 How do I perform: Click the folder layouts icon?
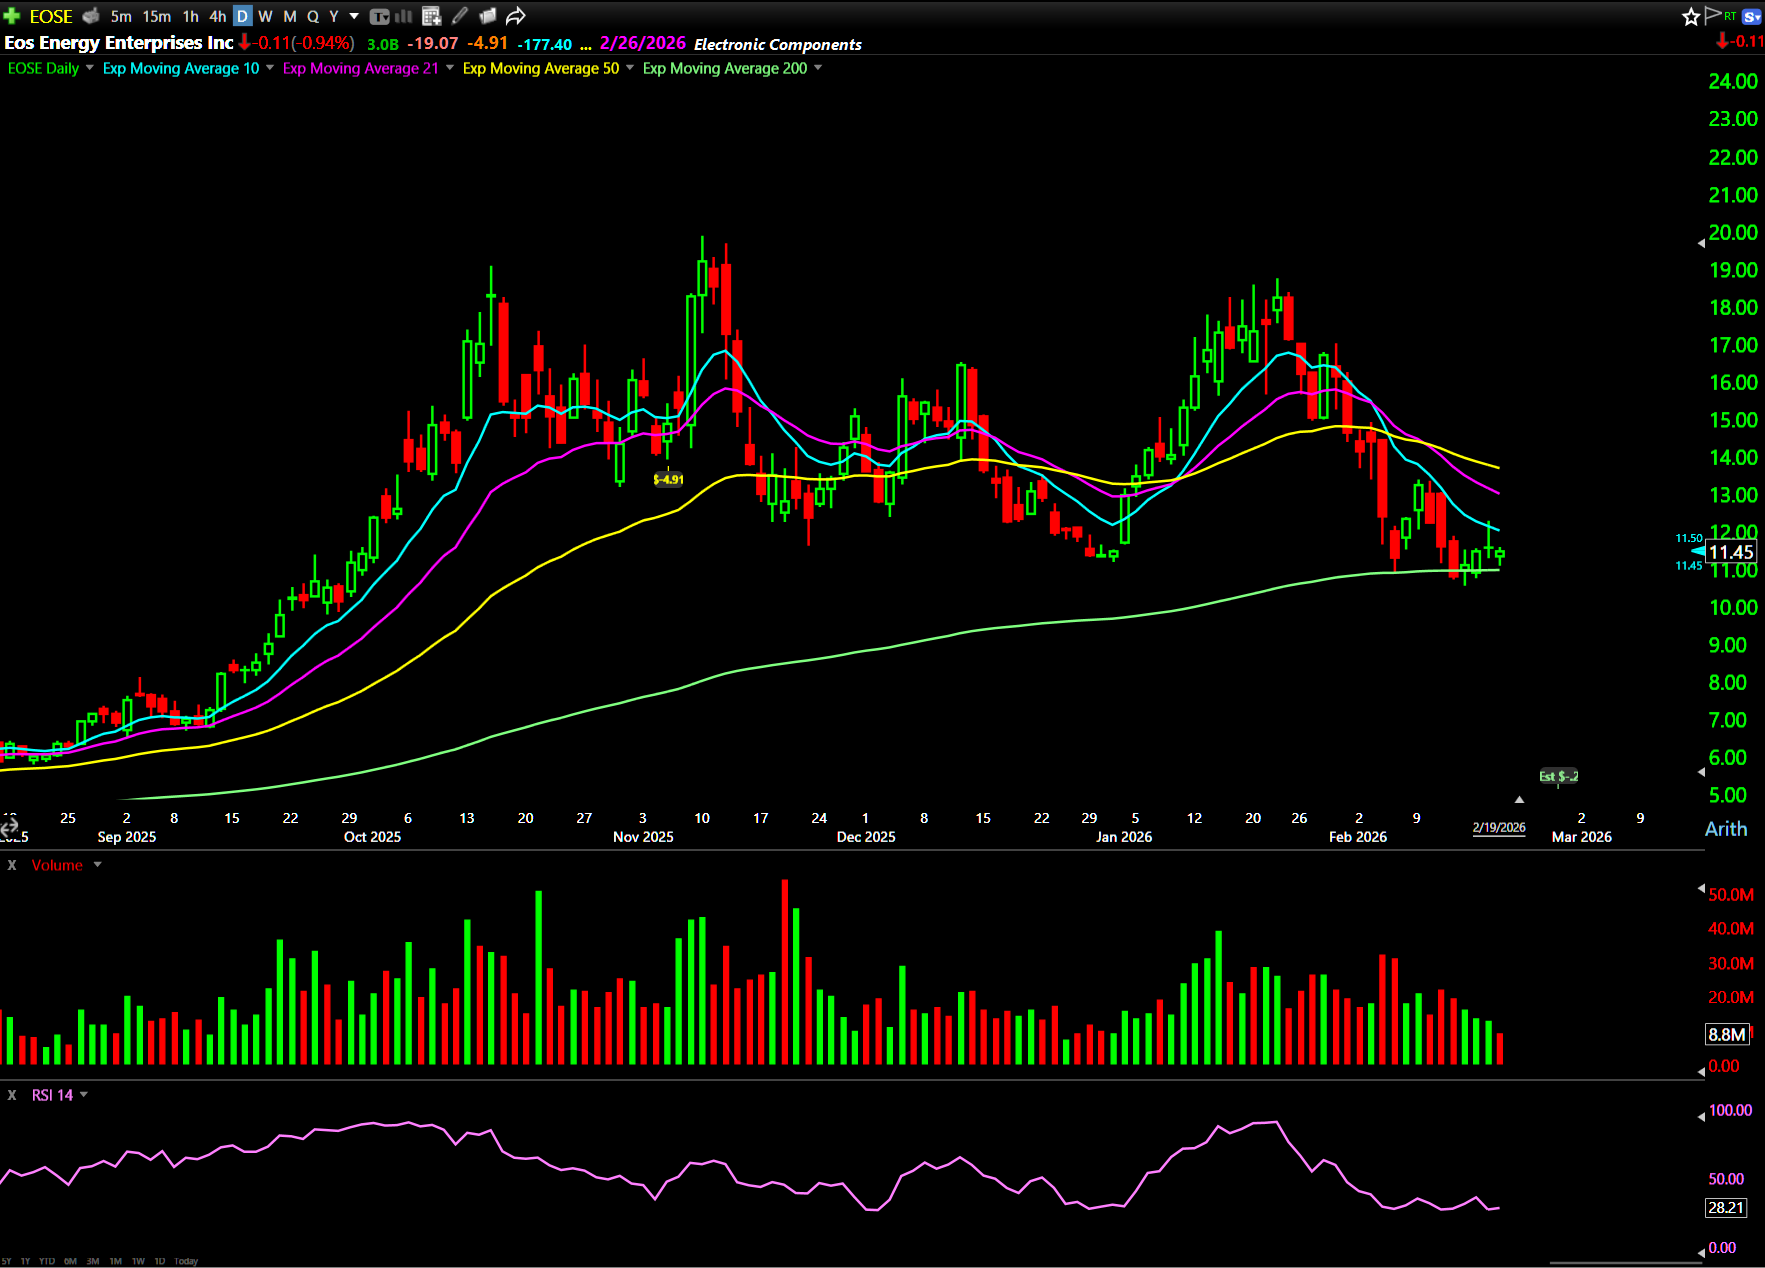[487, 16]
